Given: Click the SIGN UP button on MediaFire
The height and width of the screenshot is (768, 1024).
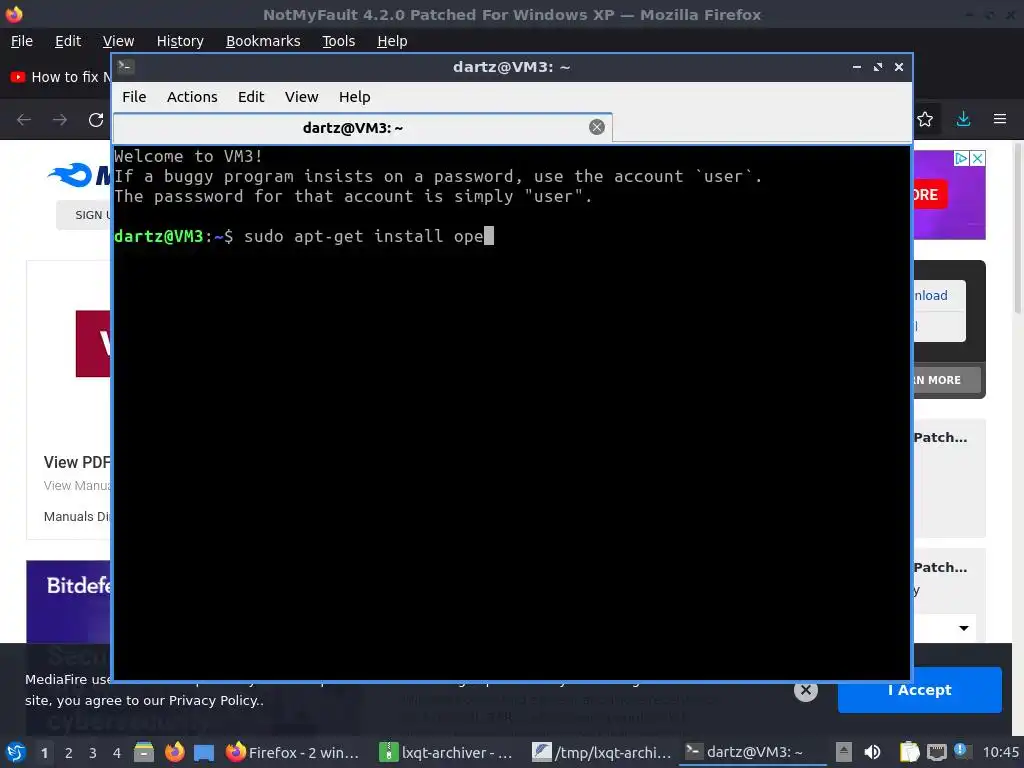Looking at the screenshot, I should (84, 215).
